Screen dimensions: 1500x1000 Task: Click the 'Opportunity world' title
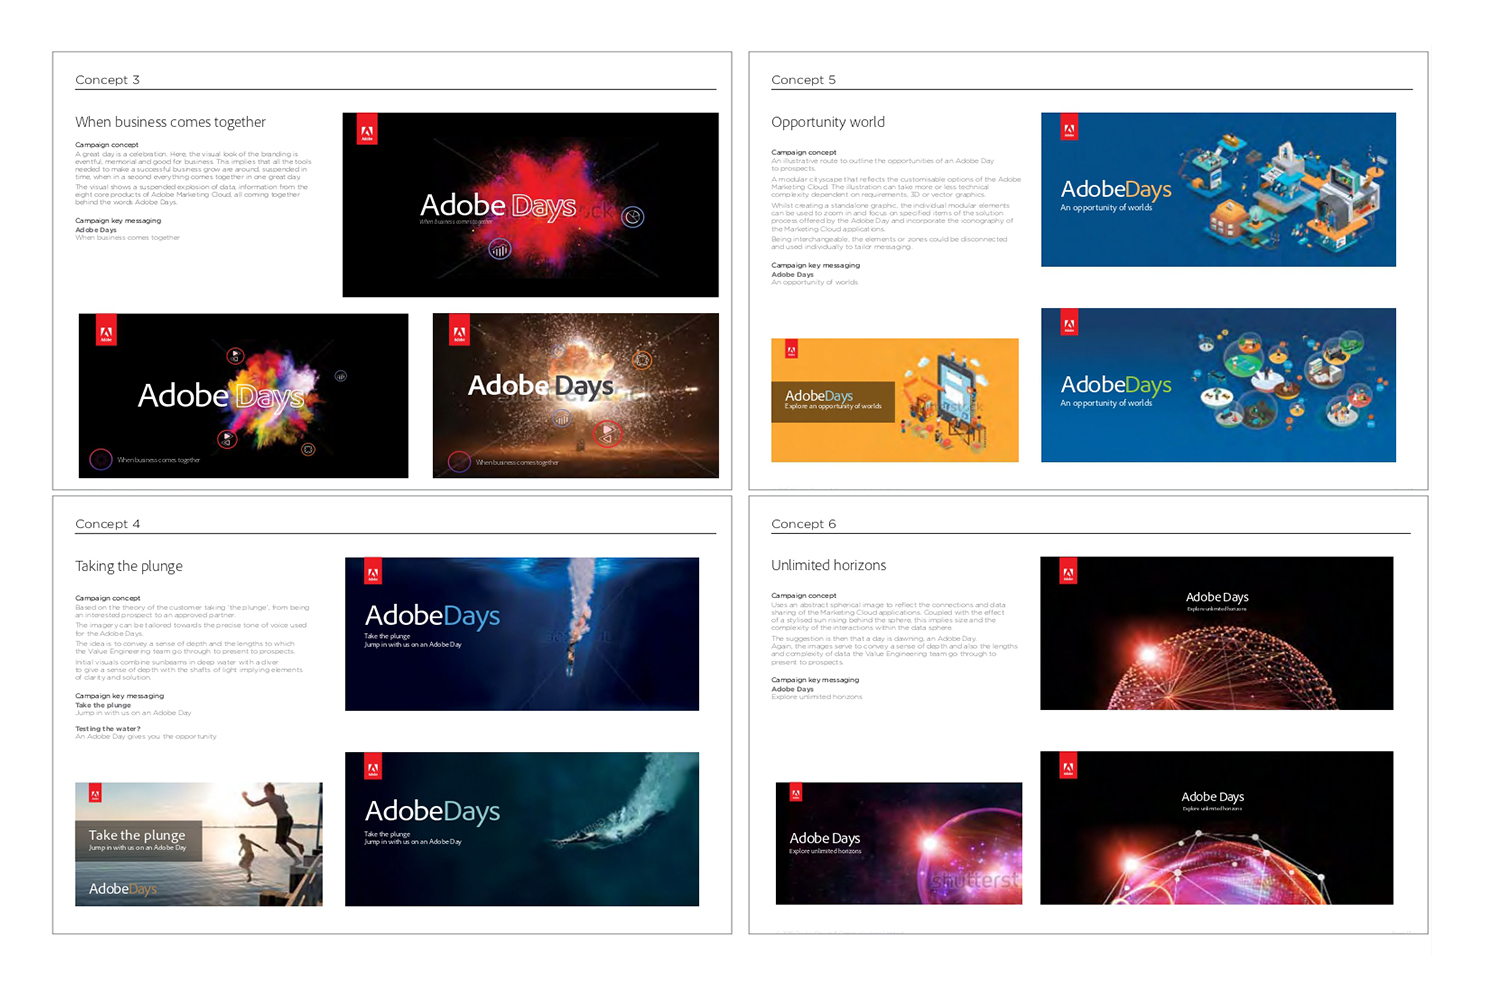coord(828,122)
